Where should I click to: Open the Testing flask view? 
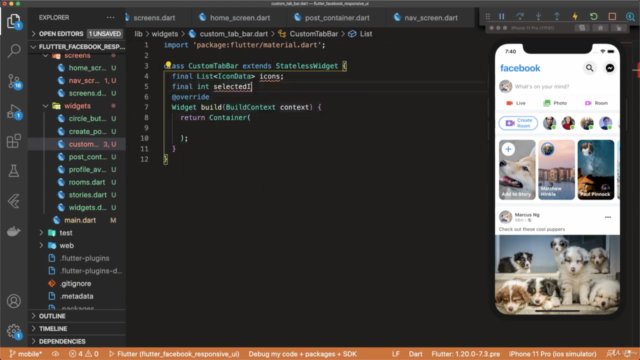click(x=14, y=171)
